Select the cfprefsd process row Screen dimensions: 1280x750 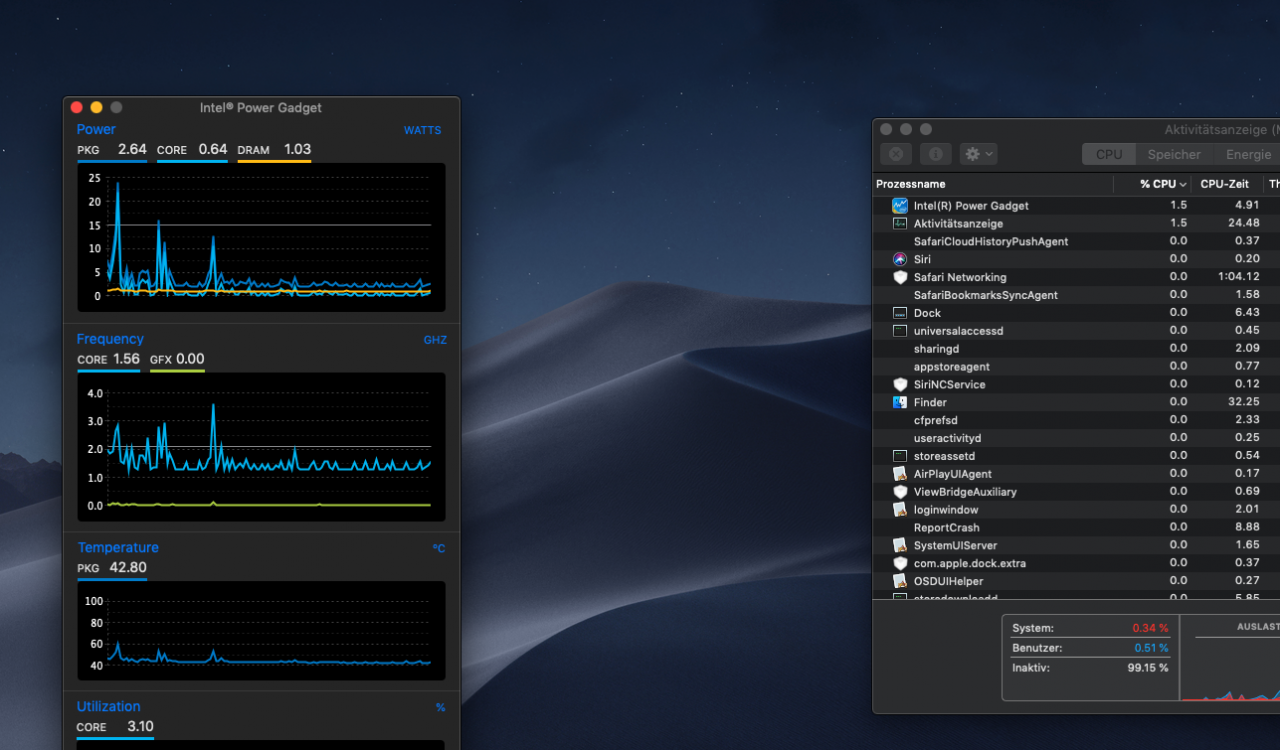1076,420
